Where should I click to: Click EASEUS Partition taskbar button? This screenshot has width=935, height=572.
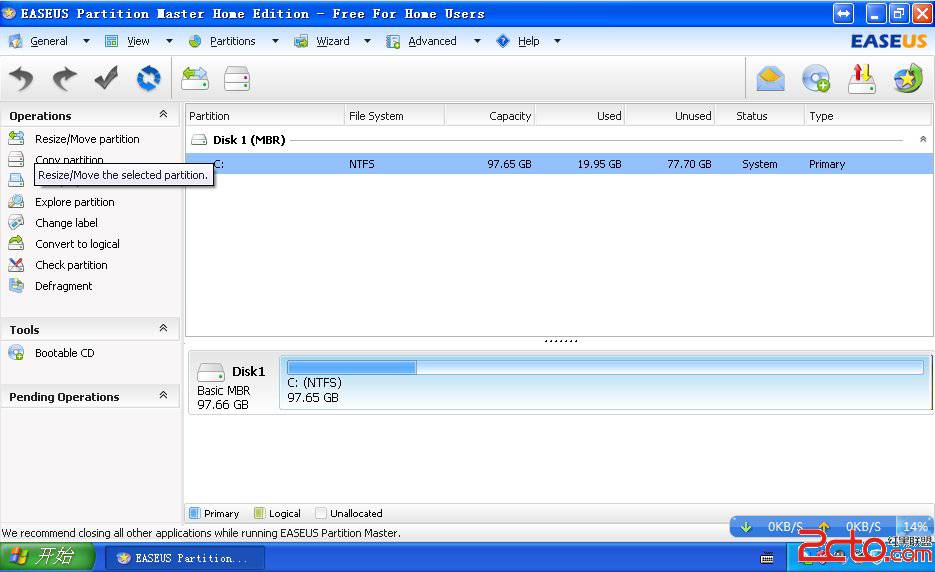[185, 558]
